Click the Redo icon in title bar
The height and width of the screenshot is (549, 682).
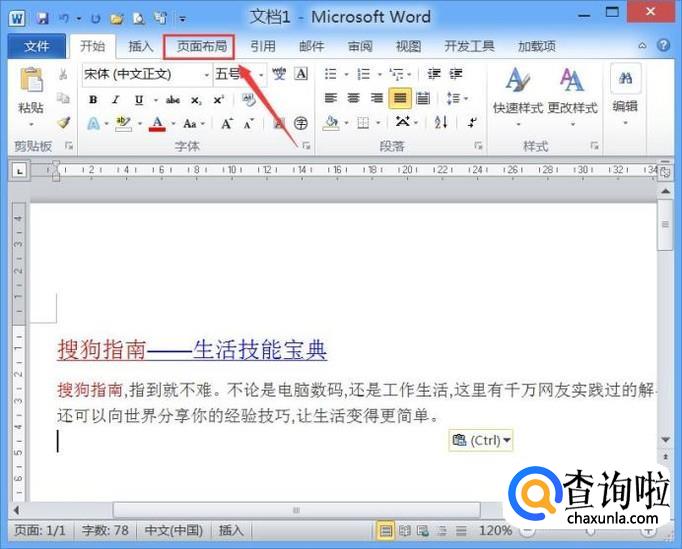[x=96, y=18]
